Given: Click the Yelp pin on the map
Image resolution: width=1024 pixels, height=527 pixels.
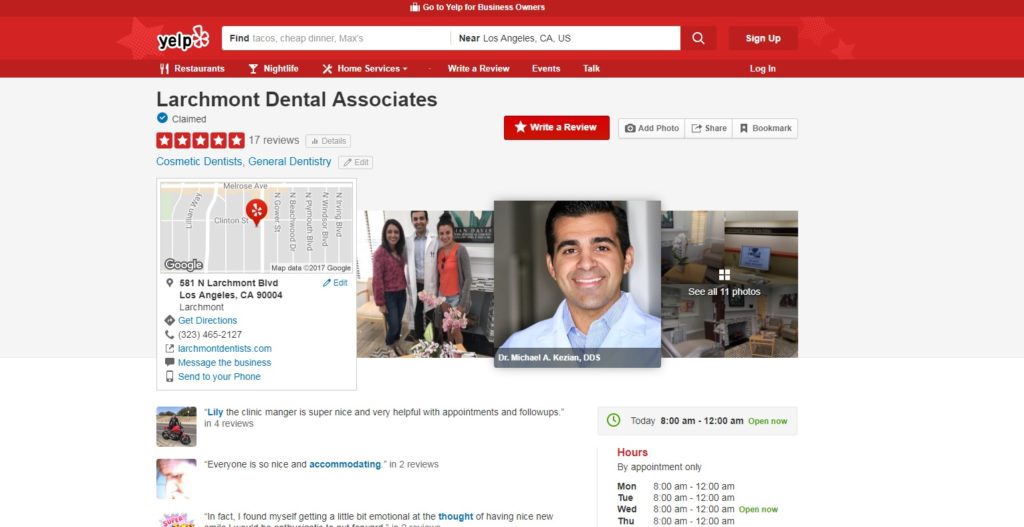Looking at the screenshot, I should click(x=257, y=212).
